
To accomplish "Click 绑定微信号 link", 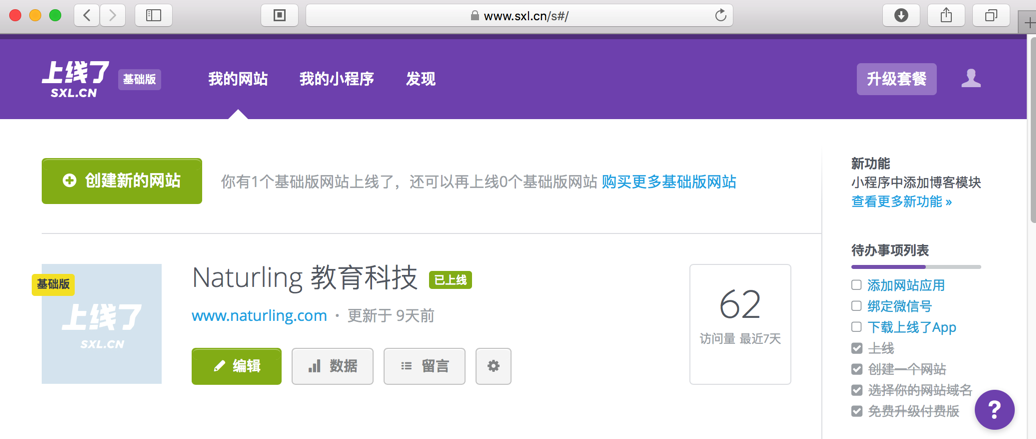I will point(899,306).
